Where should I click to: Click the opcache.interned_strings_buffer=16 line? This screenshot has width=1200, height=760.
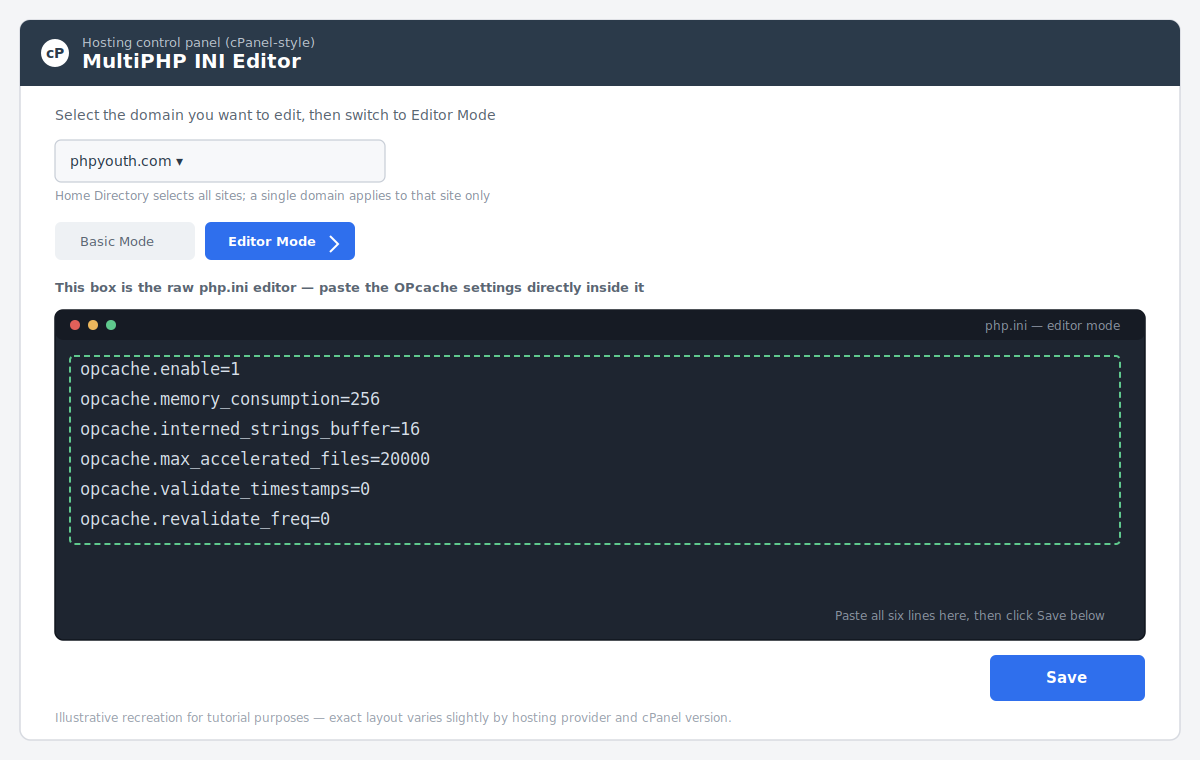pos(250,429)
